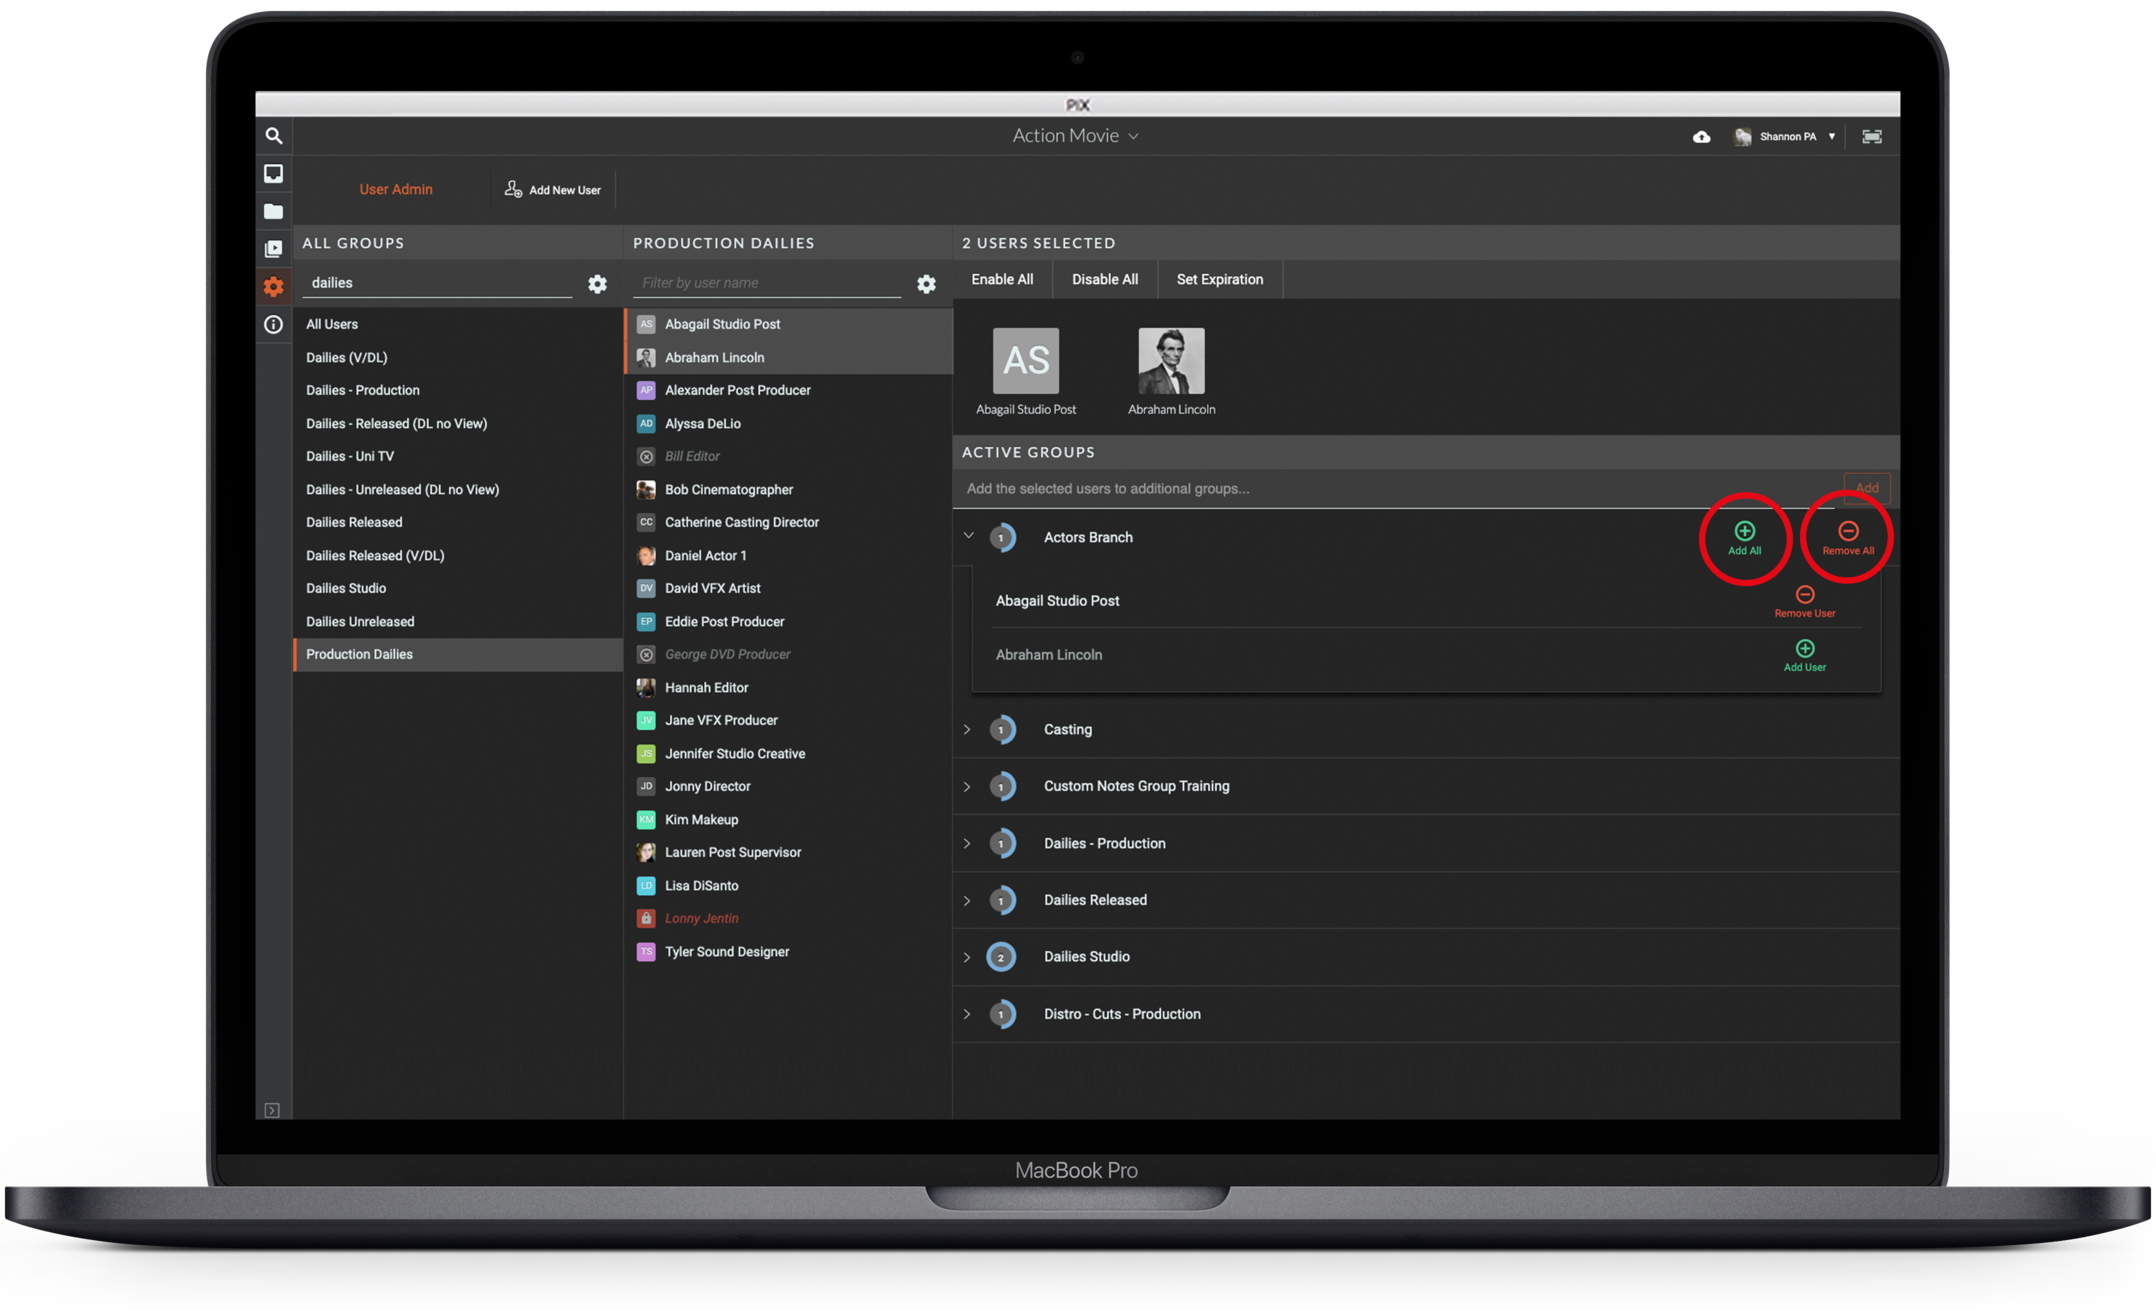Open the search icon in sidebar
Image resolution: width=2156 pixels, height=1310 pixels.
(x=273, y=136)
